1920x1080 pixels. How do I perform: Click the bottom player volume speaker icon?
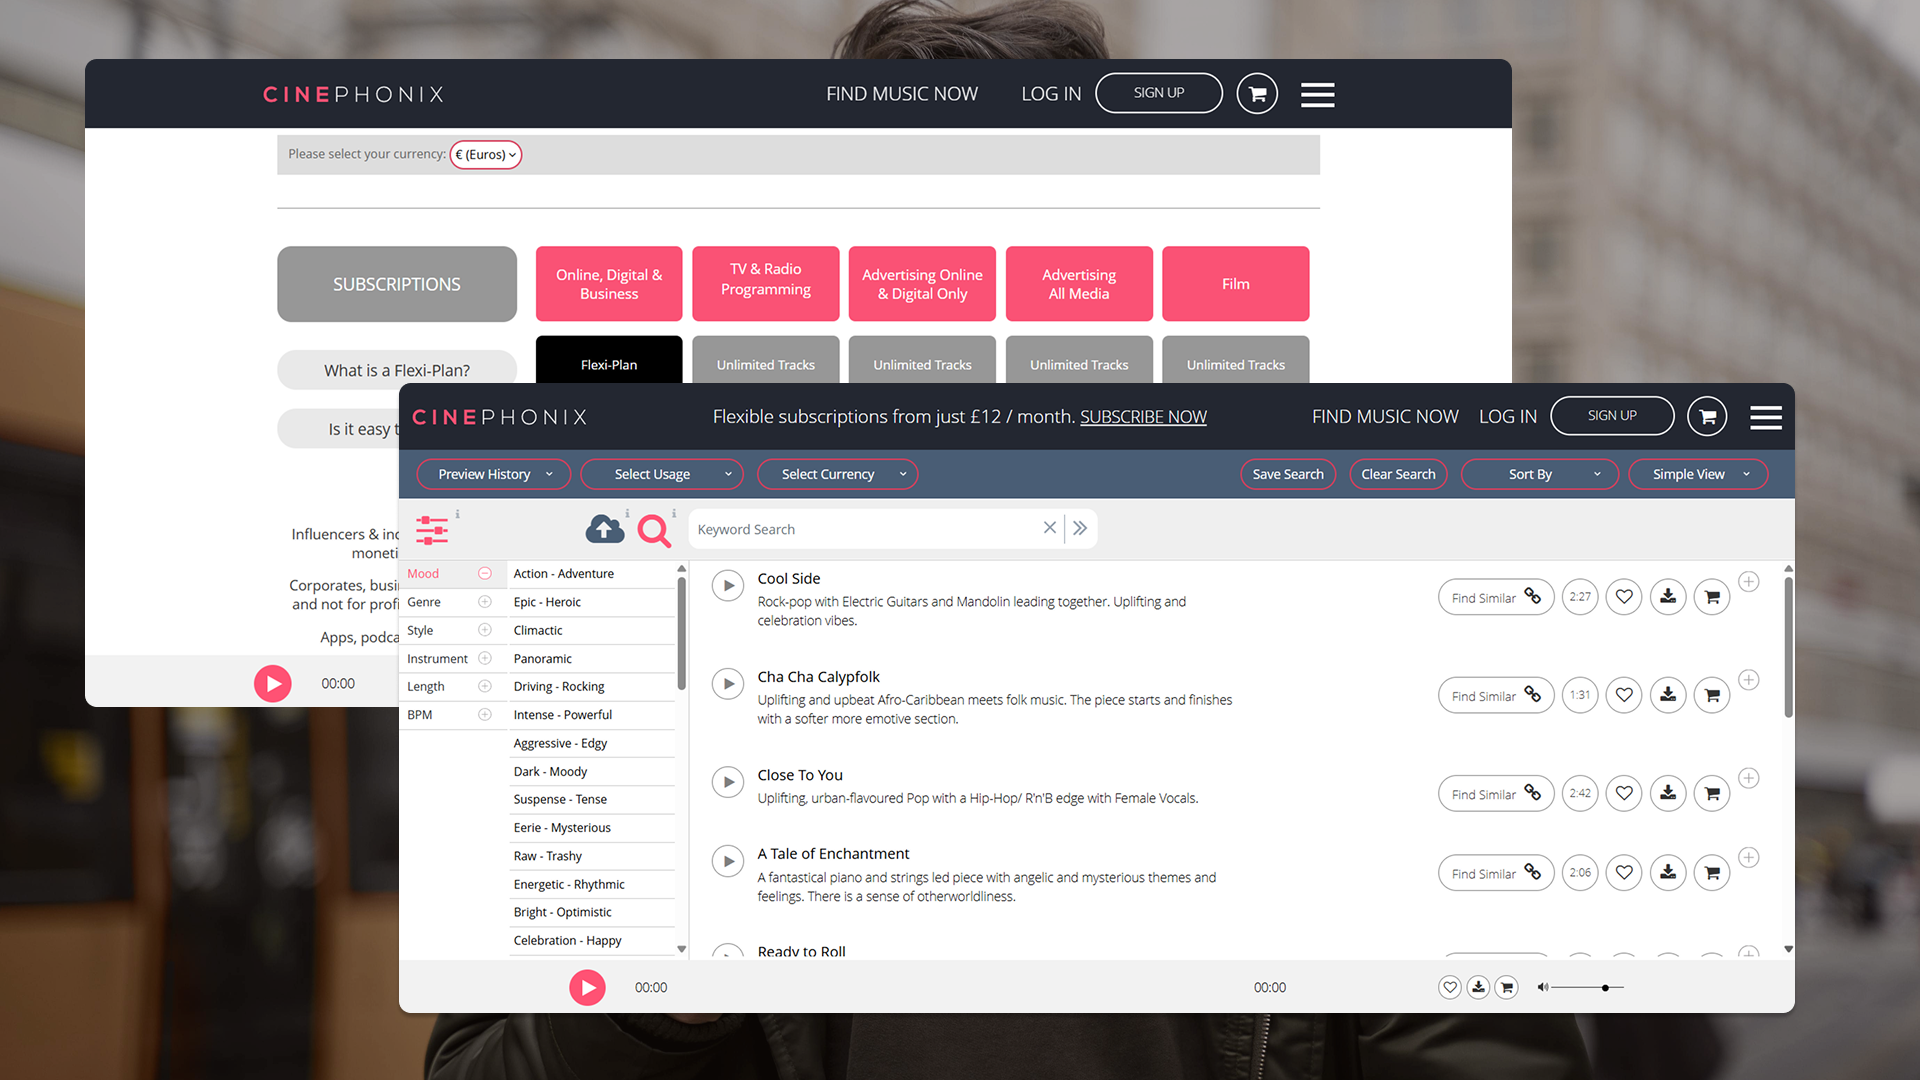pyautogui.click(x=1543, y=987)
